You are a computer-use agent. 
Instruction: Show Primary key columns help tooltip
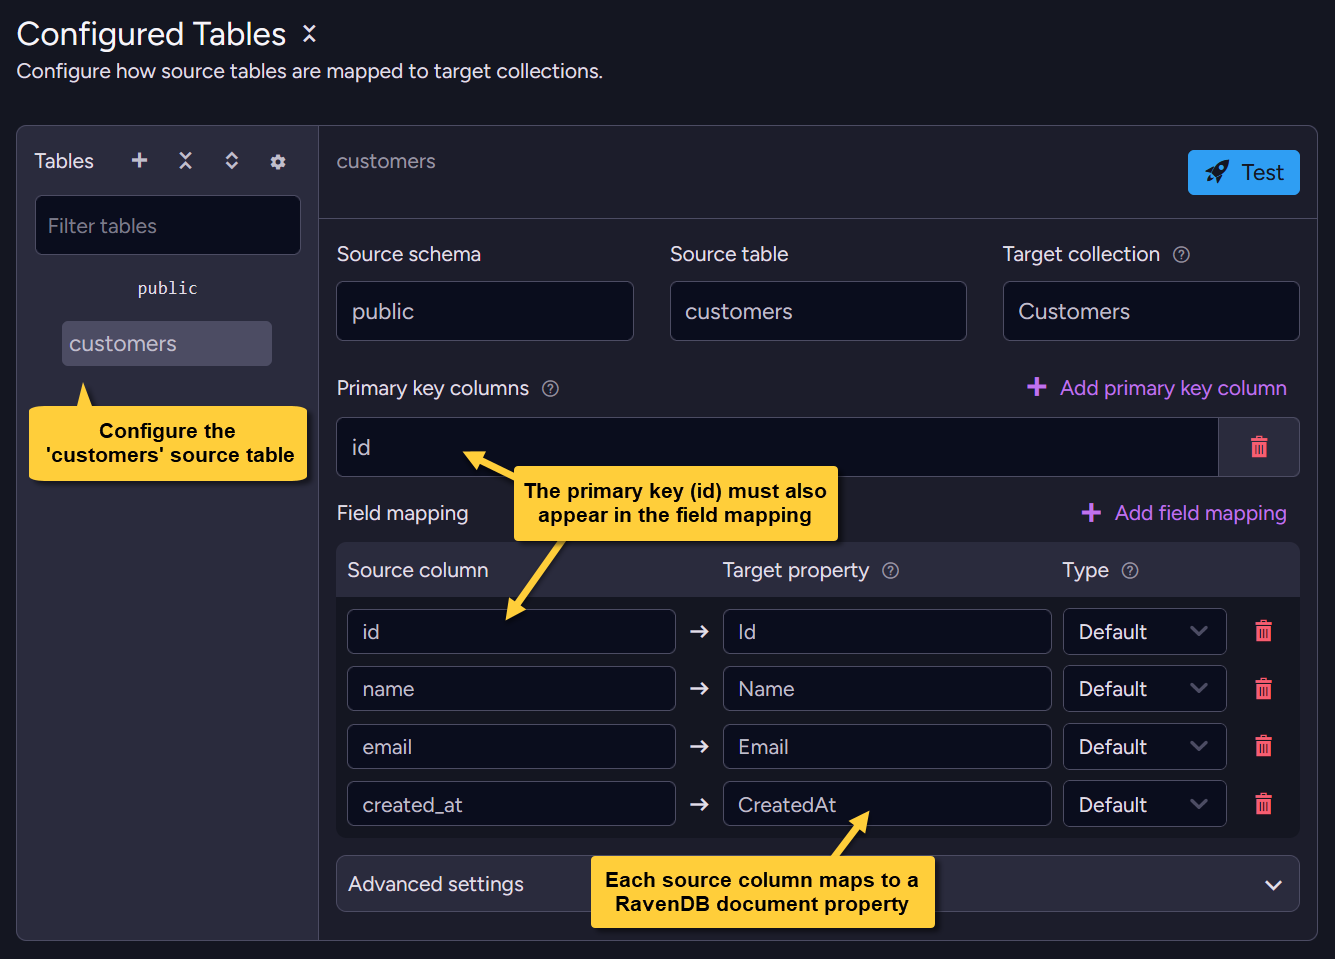550,388
